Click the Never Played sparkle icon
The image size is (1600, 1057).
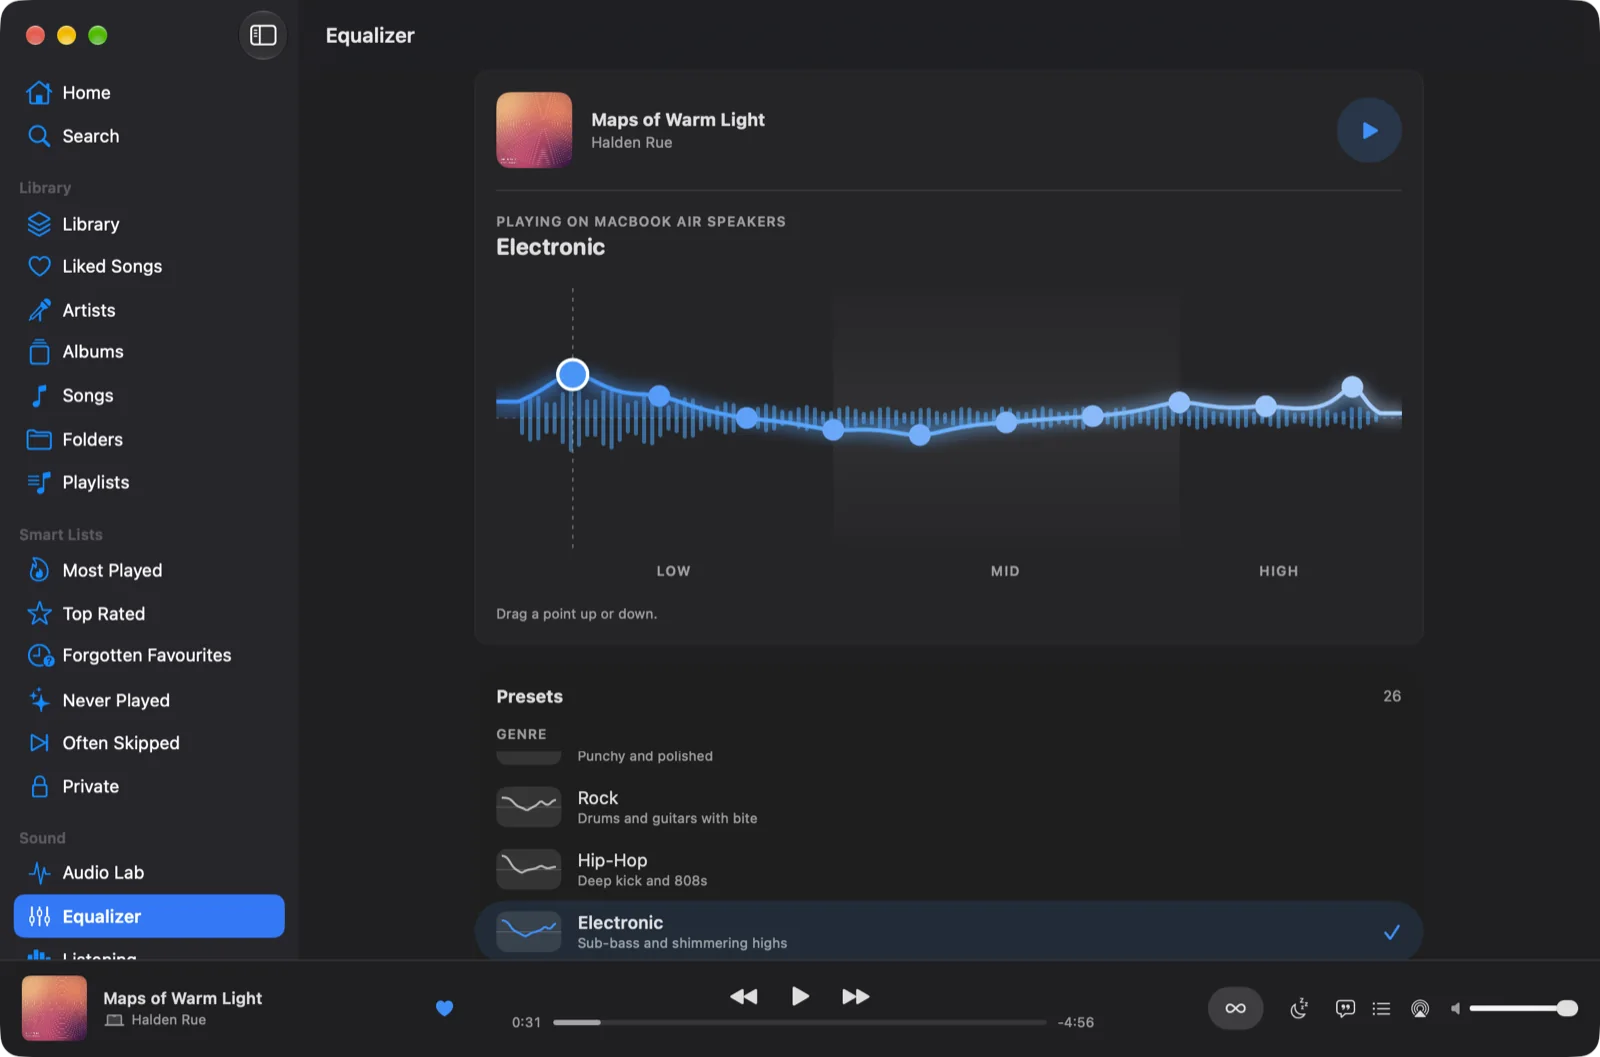[x=39, y=700]
